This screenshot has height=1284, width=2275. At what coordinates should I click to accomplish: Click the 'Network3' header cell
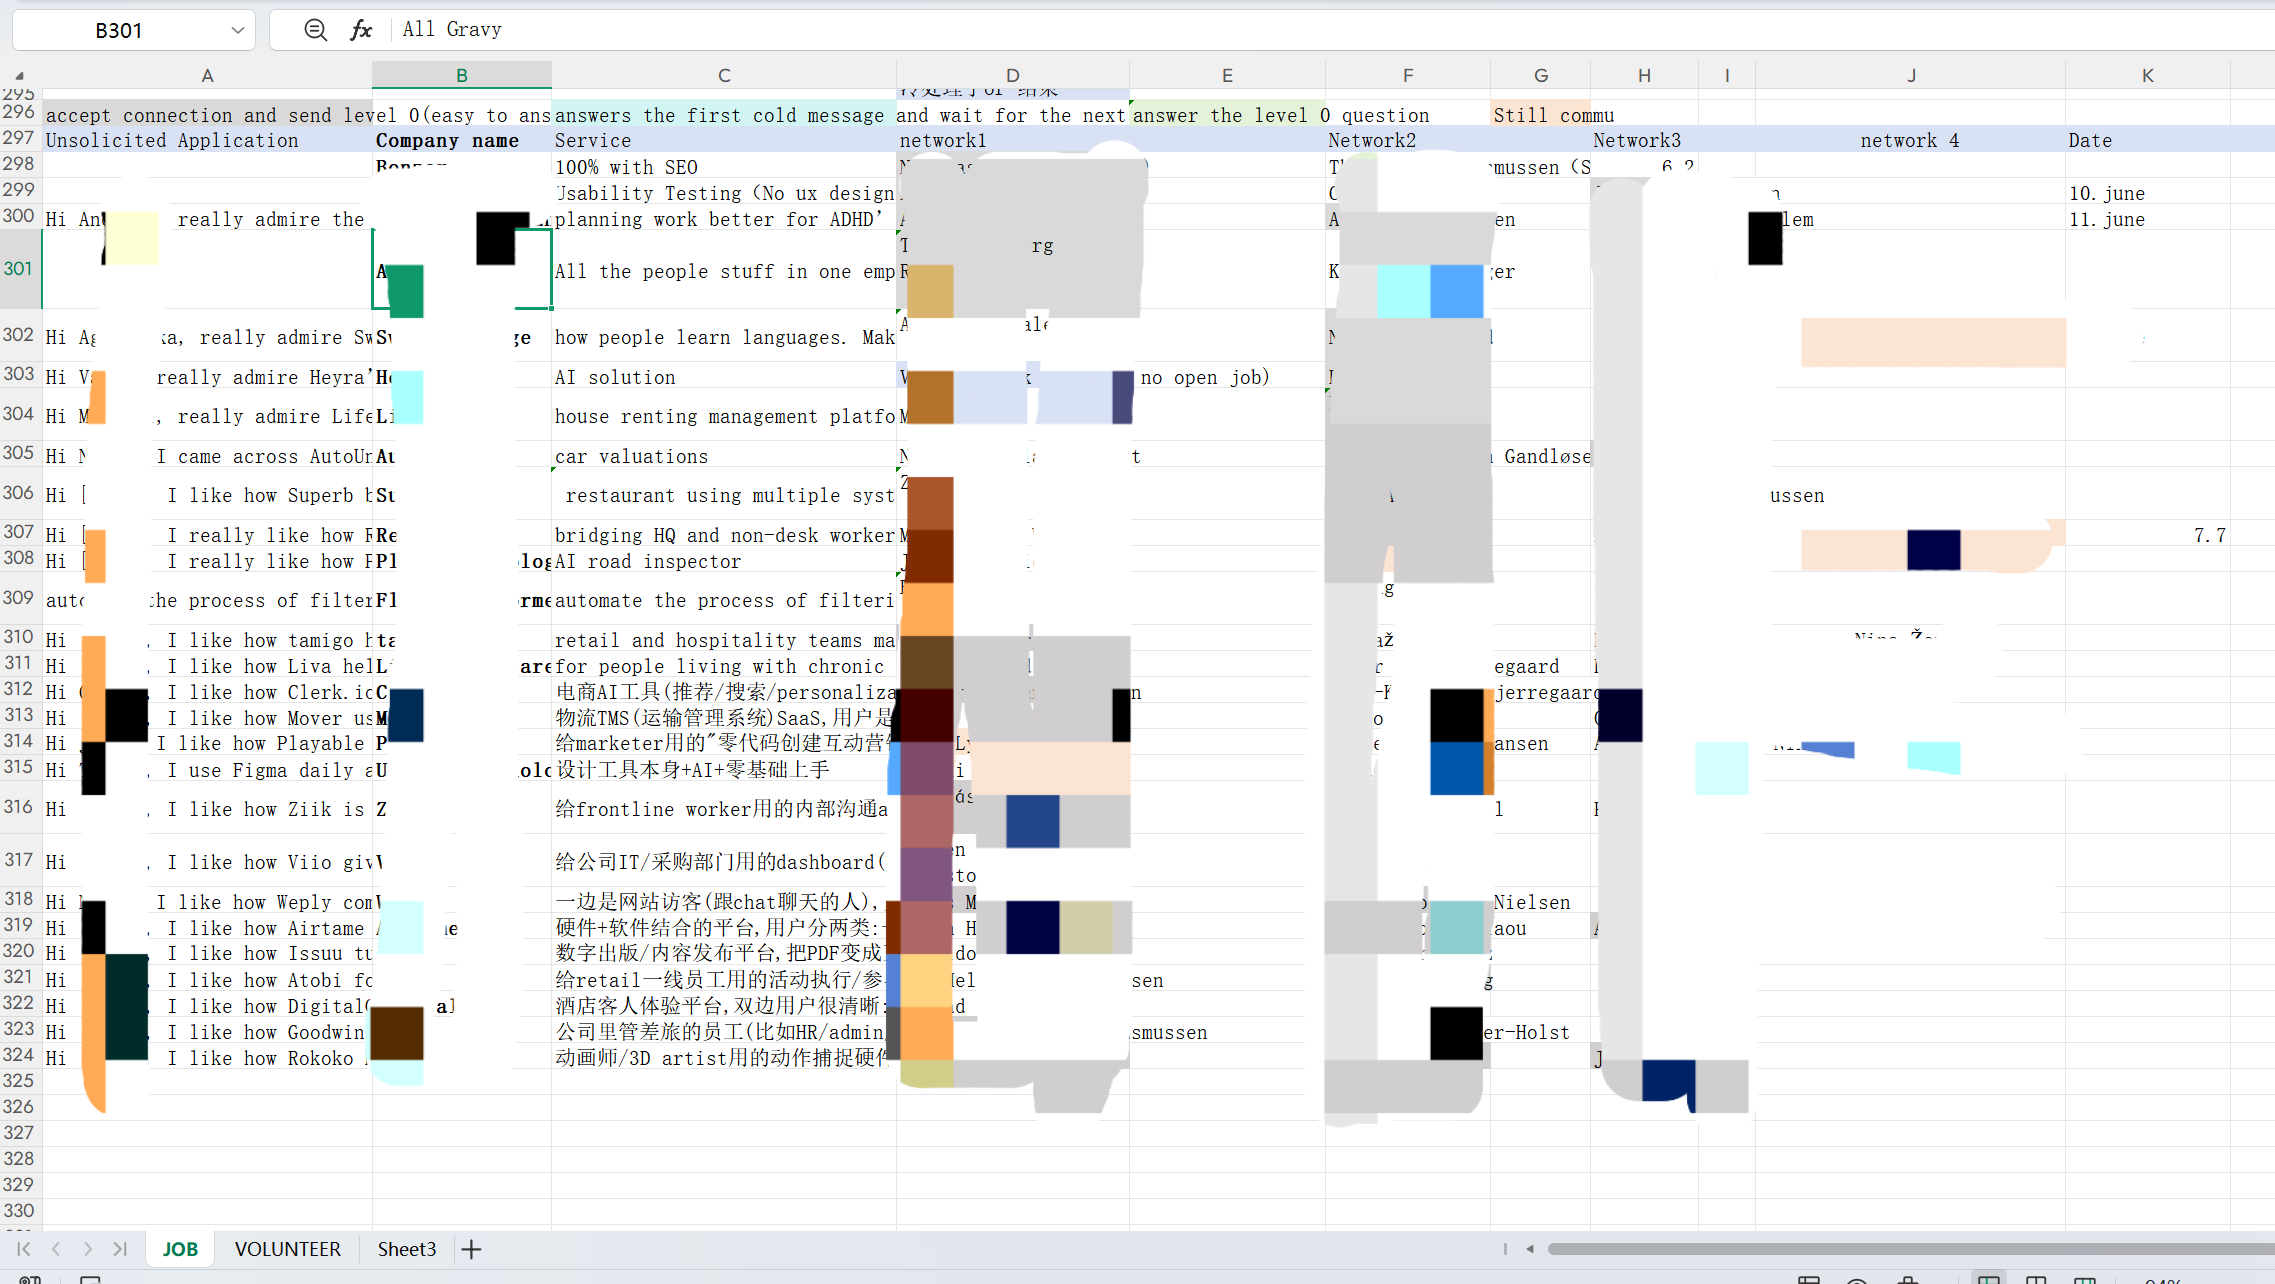1644,141
